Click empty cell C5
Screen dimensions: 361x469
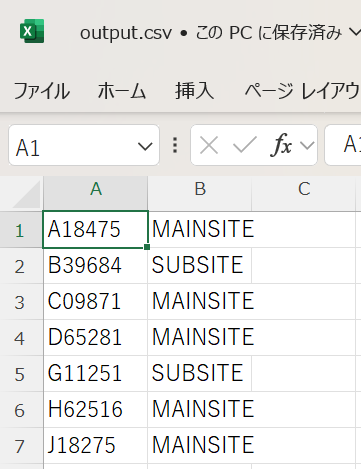(304, 374)
